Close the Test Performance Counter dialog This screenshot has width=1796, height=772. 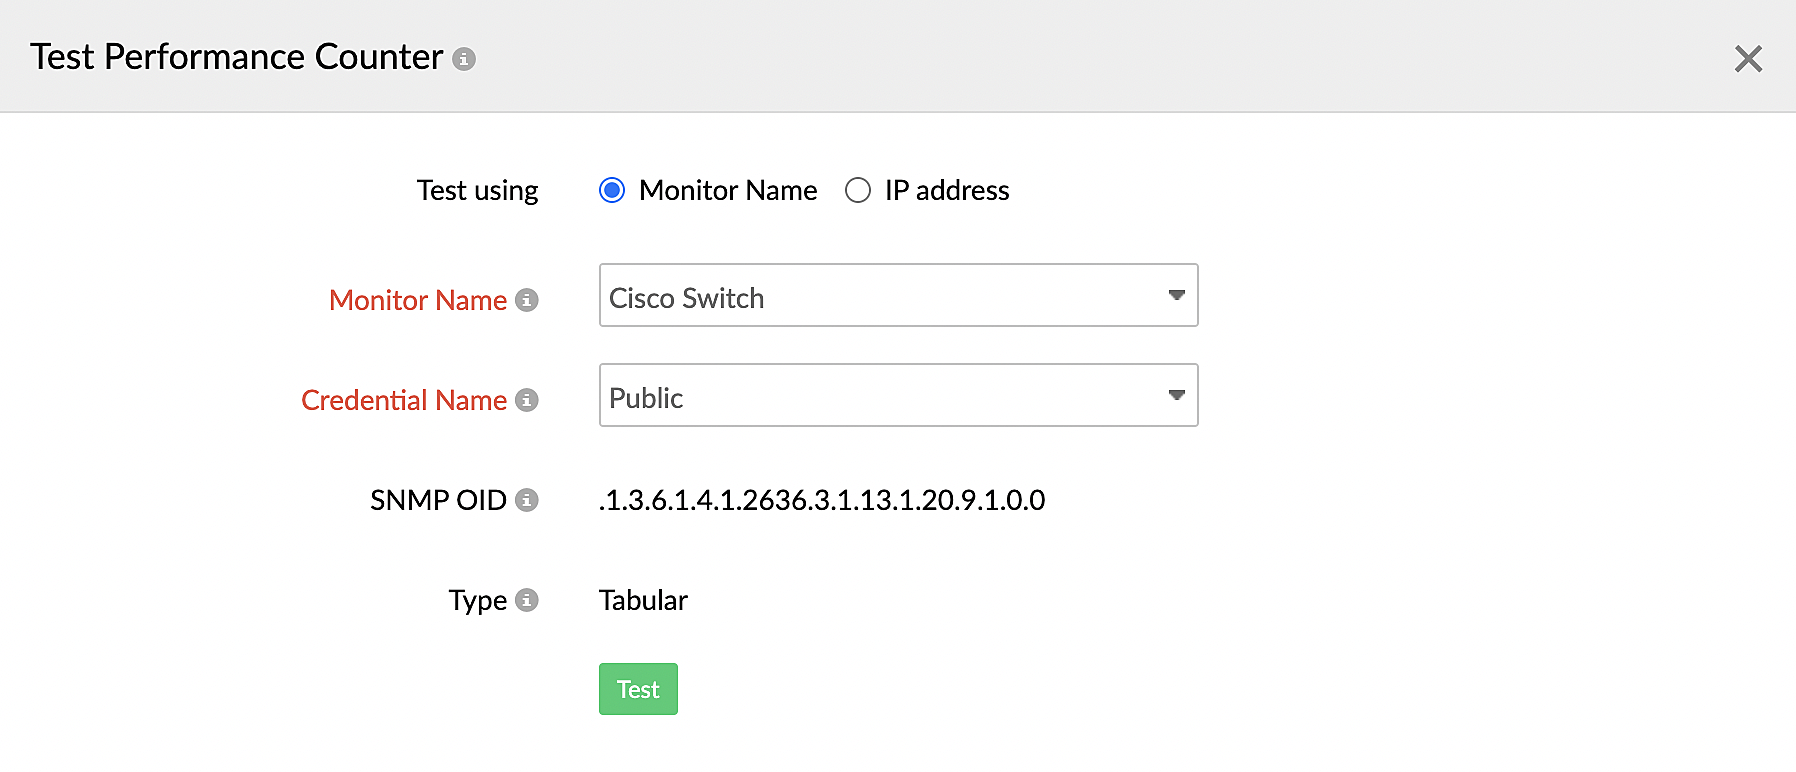tap(1747, 59)
